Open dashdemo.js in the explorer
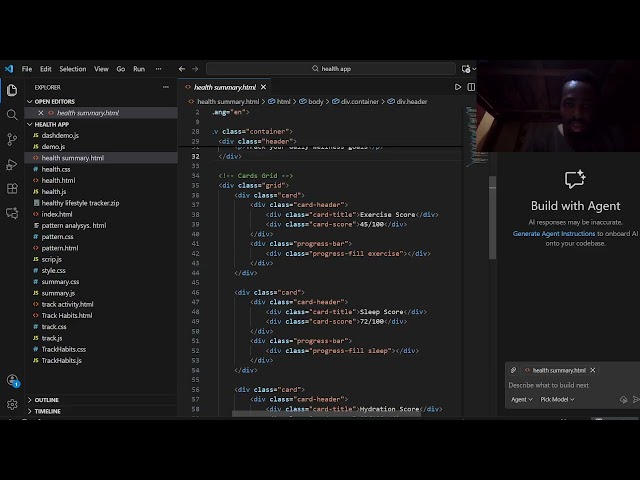The image size is (640, 480). click(60, 135)
